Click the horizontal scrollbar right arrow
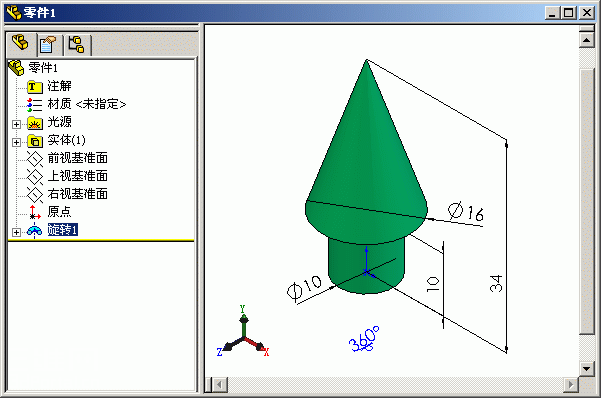The height and width of the screenshot is (398, 601). pyautogui.click(x=571, y=384)
